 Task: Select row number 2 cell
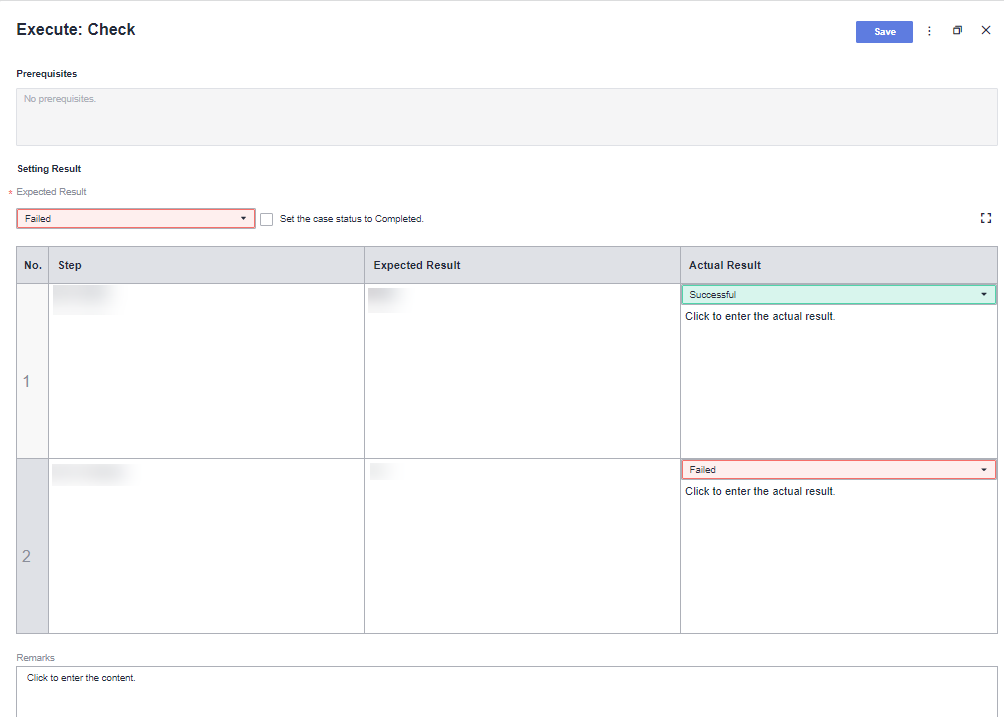pos(27,556)
